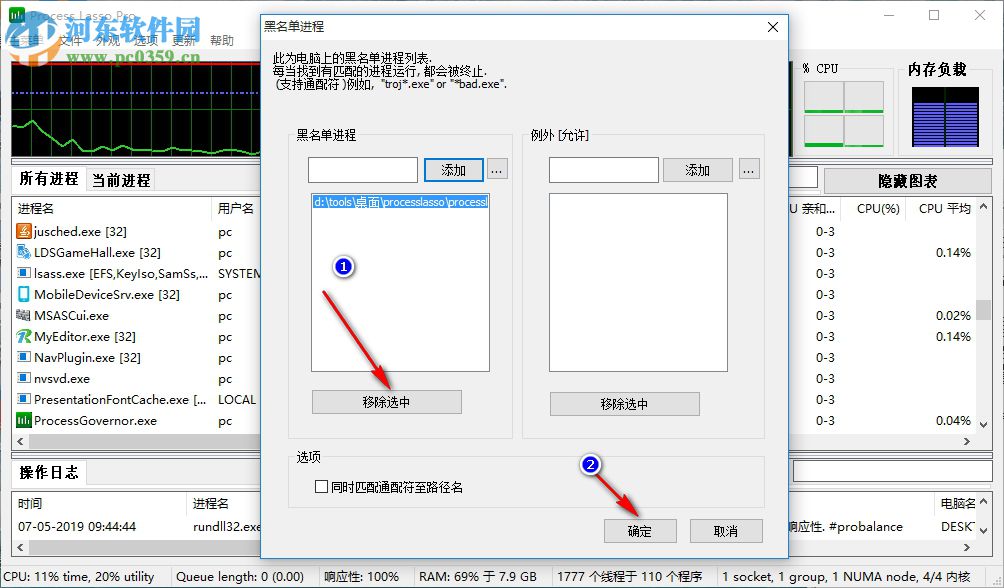Click the MyEditor.exe green R icon
Image resolution: width=1004 pixels, height=588 pixels.
pyautogui.click(x=24, y=336)
